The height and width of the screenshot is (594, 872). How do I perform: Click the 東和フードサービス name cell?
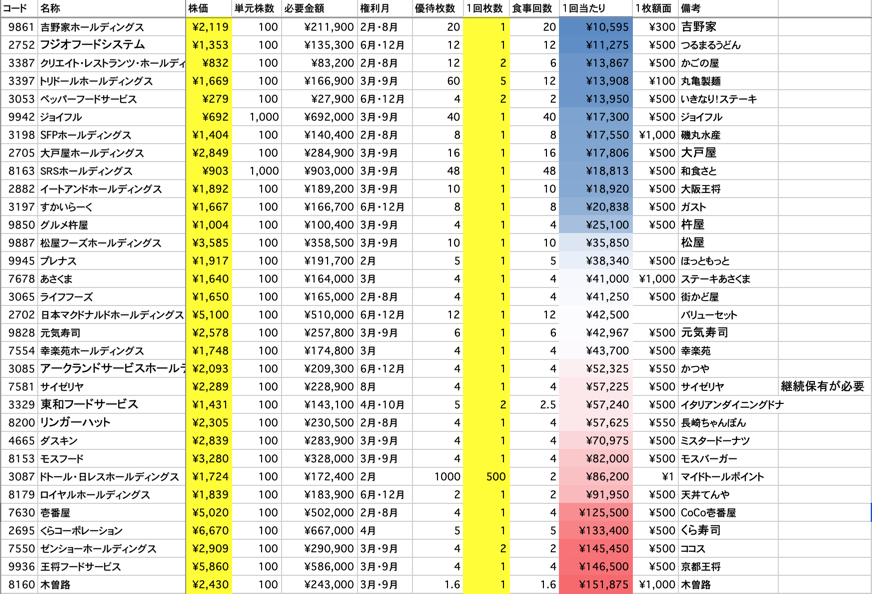tap(111, 404)
